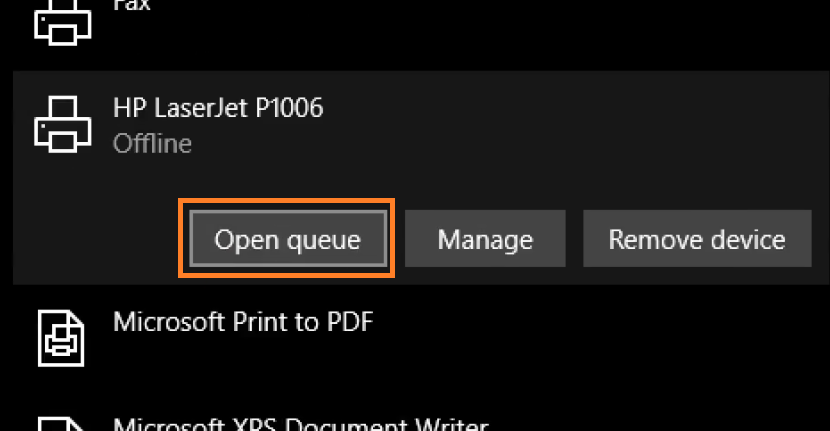Click empty space left of Open queue button

pos(100,240)
